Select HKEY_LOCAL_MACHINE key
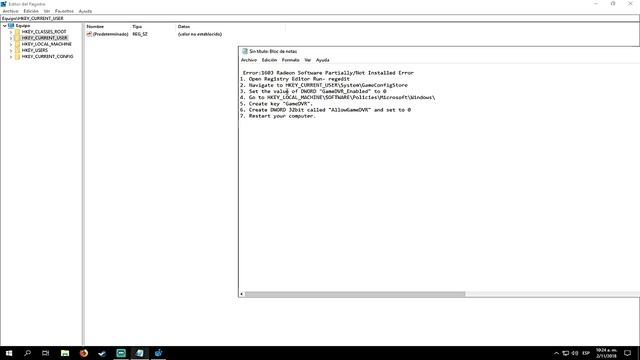Screen dimensions: 640x360 (47, 44)
